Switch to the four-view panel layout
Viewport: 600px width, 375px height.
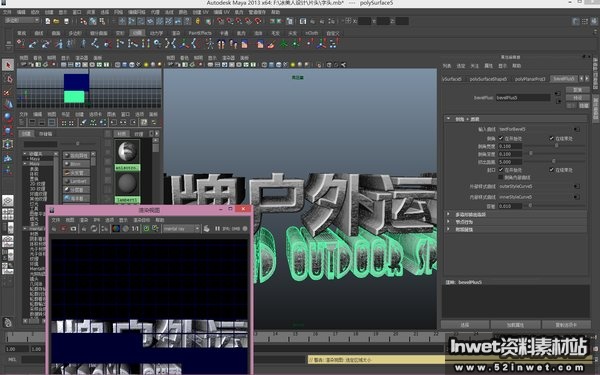pos(8,214)
